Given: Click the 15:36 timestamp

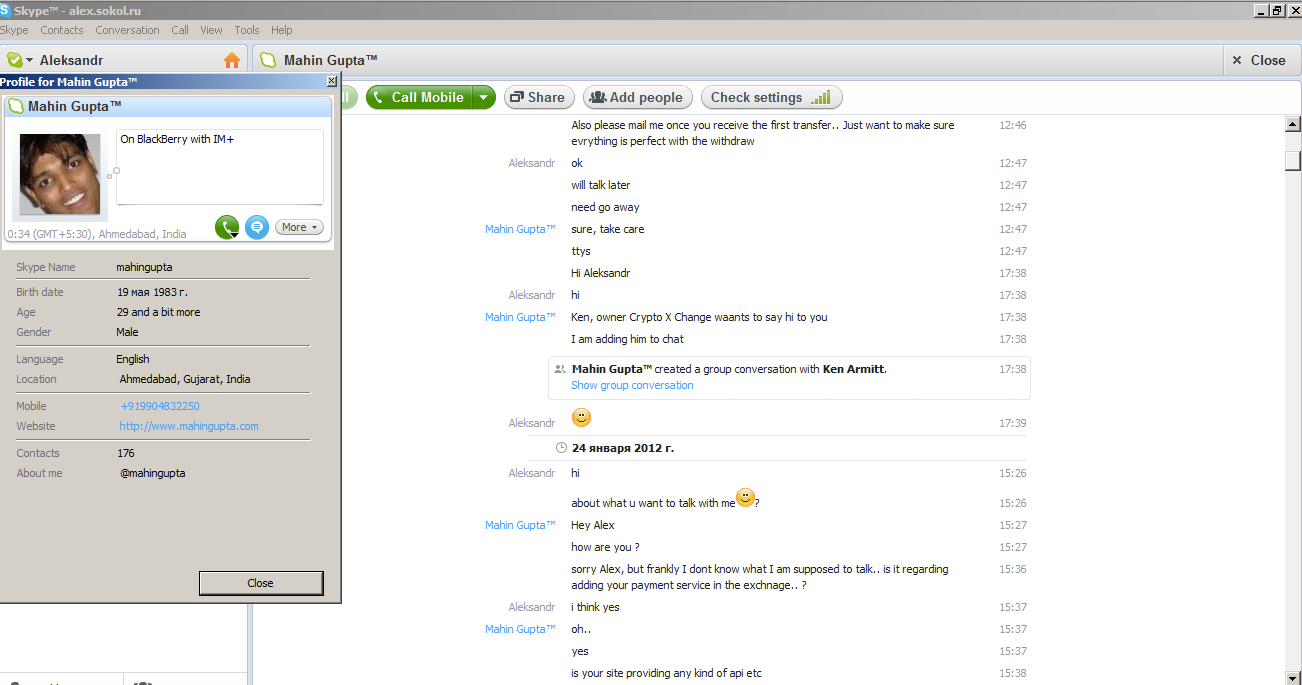Looking at the screenshot, I should (x=1013, y=569).
